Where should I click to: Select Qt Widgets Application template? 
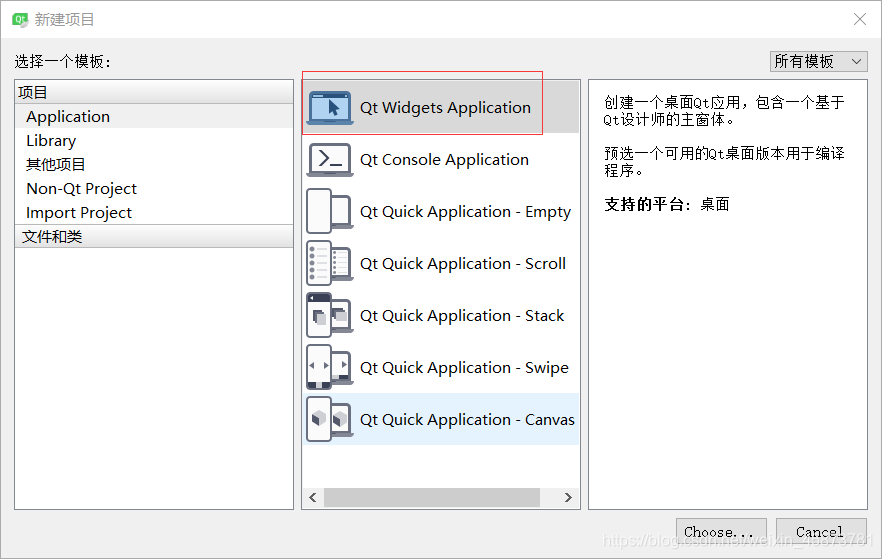pos(441,107)
